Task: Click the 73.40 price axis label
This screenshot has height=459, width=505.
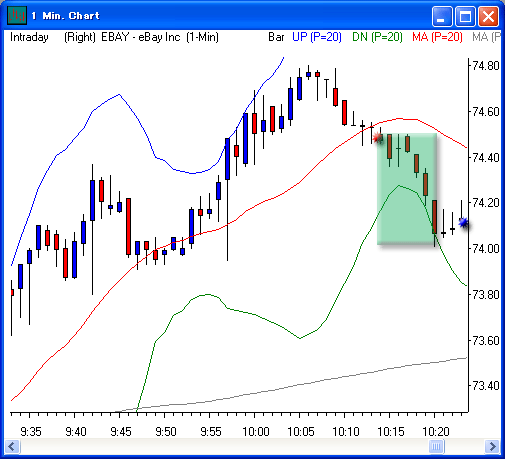Action: coord(486,386)
